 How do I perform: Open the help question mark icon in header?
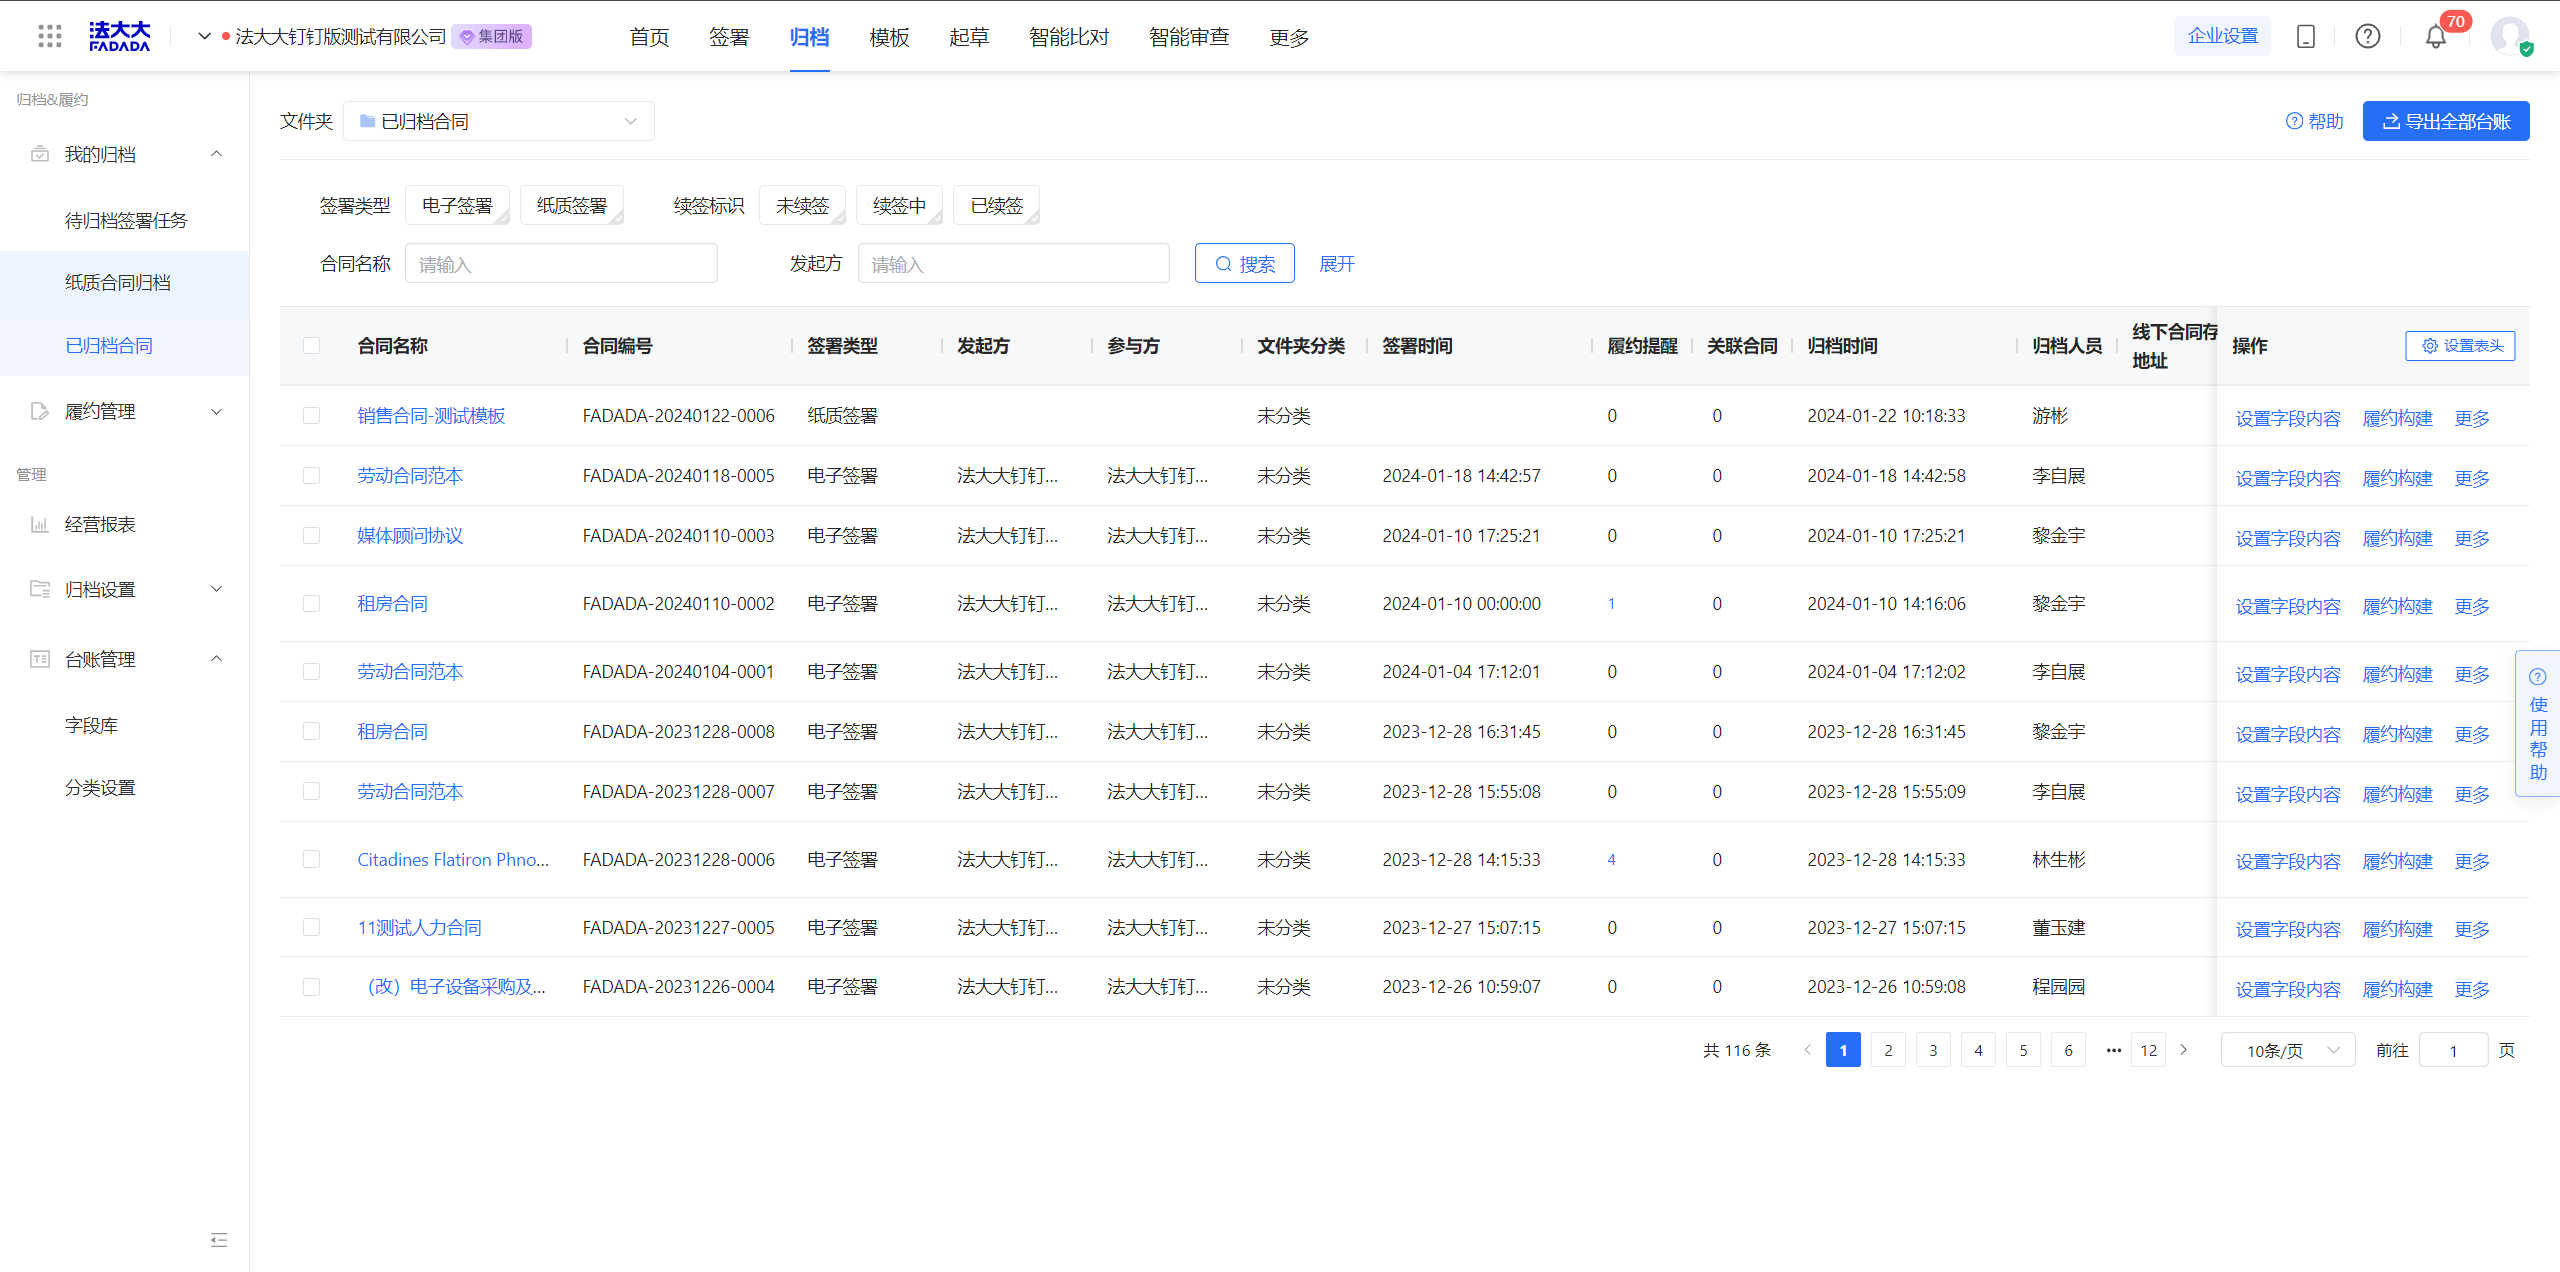(2368, 37)
